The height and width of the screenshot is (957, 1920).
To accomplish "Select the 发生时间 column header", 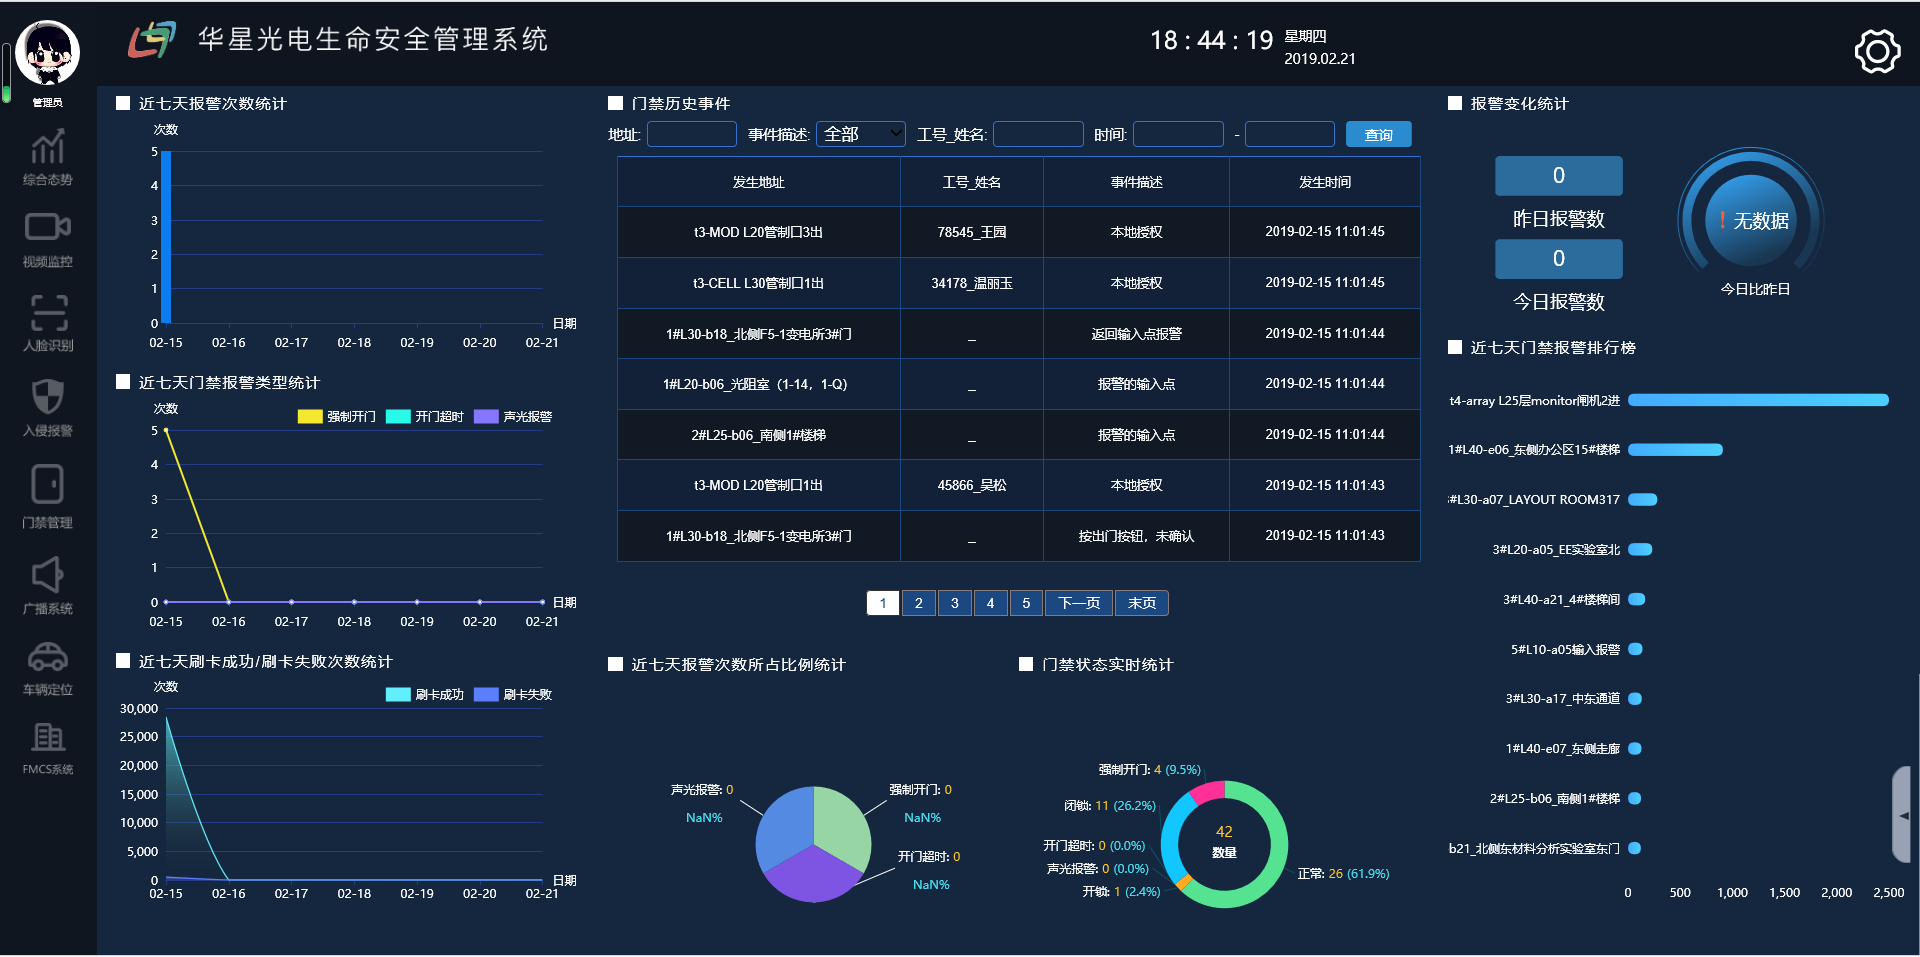I will point(1325,182).
